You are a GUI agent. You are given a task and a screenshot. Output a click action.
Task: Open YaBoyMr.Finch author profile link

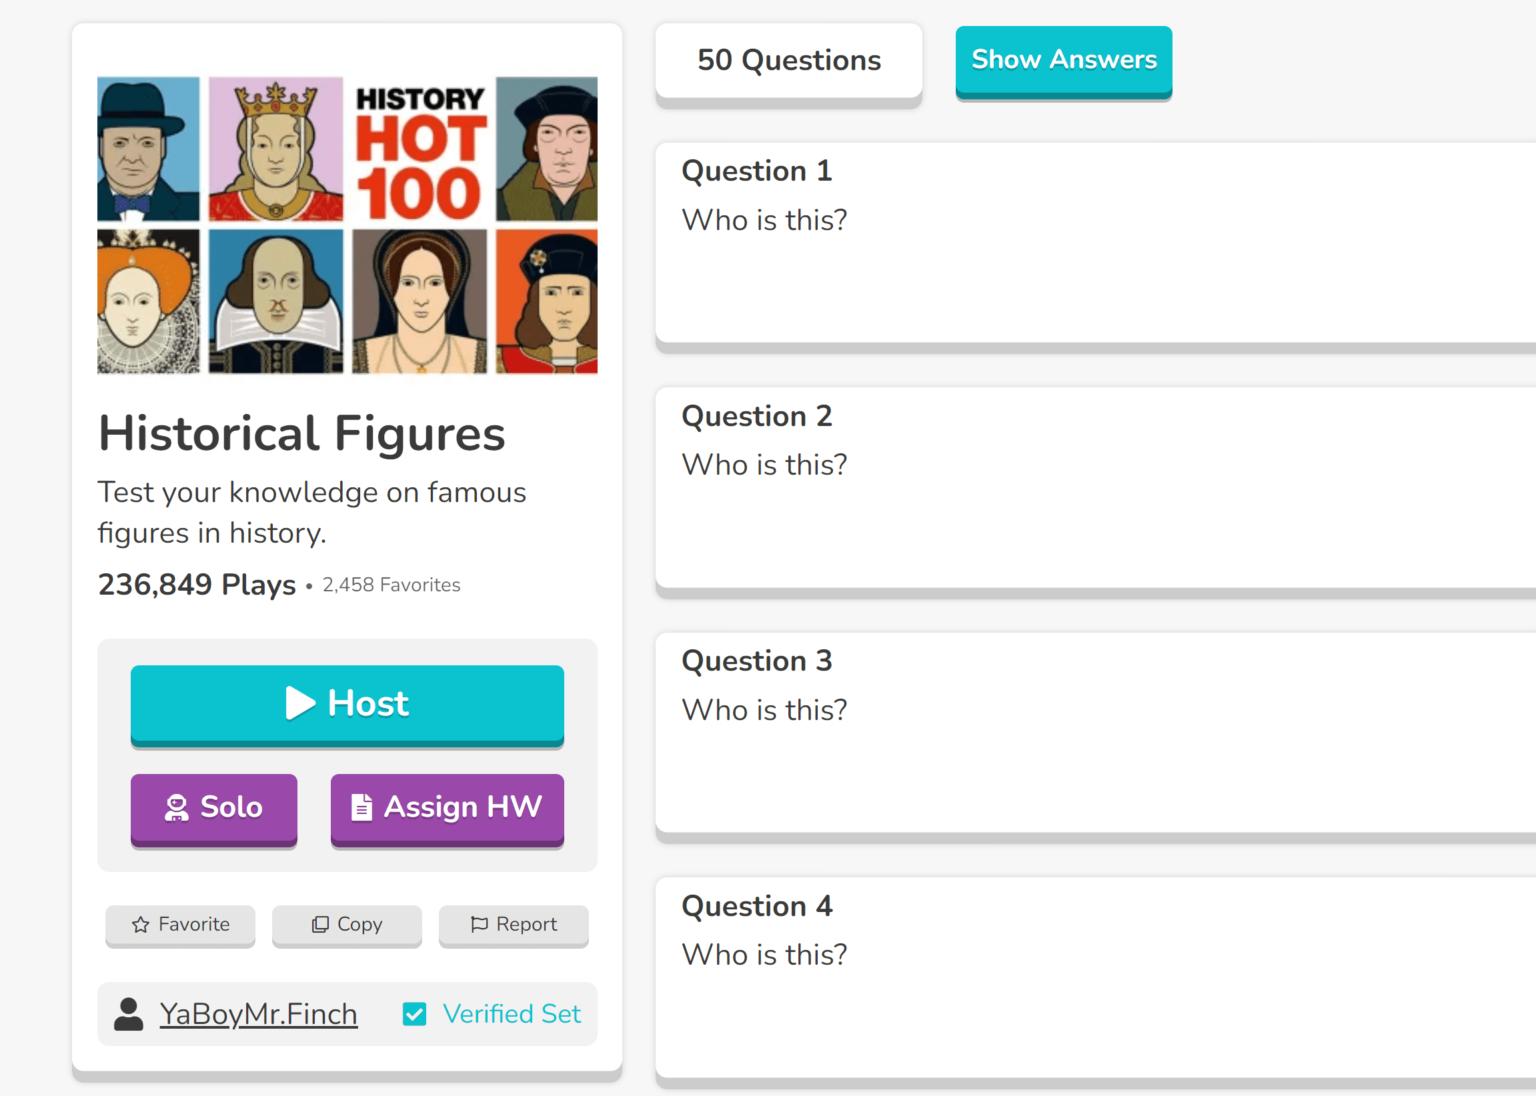click(x=258, y=1014)
